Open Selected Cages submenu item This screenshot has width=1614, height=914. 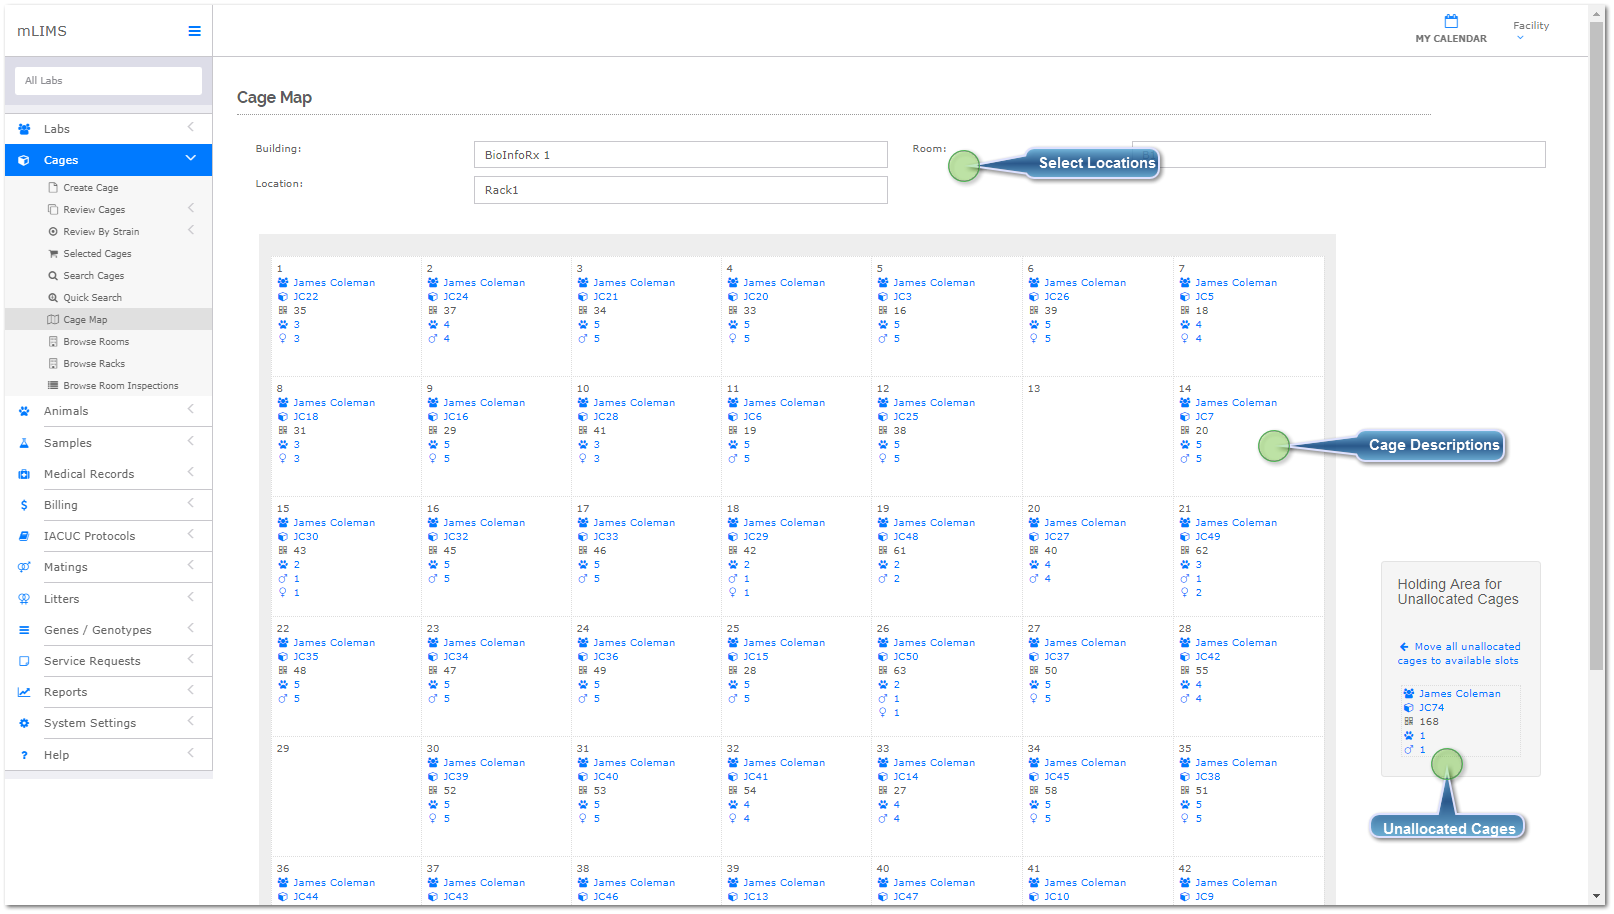[x=97, y=254]
